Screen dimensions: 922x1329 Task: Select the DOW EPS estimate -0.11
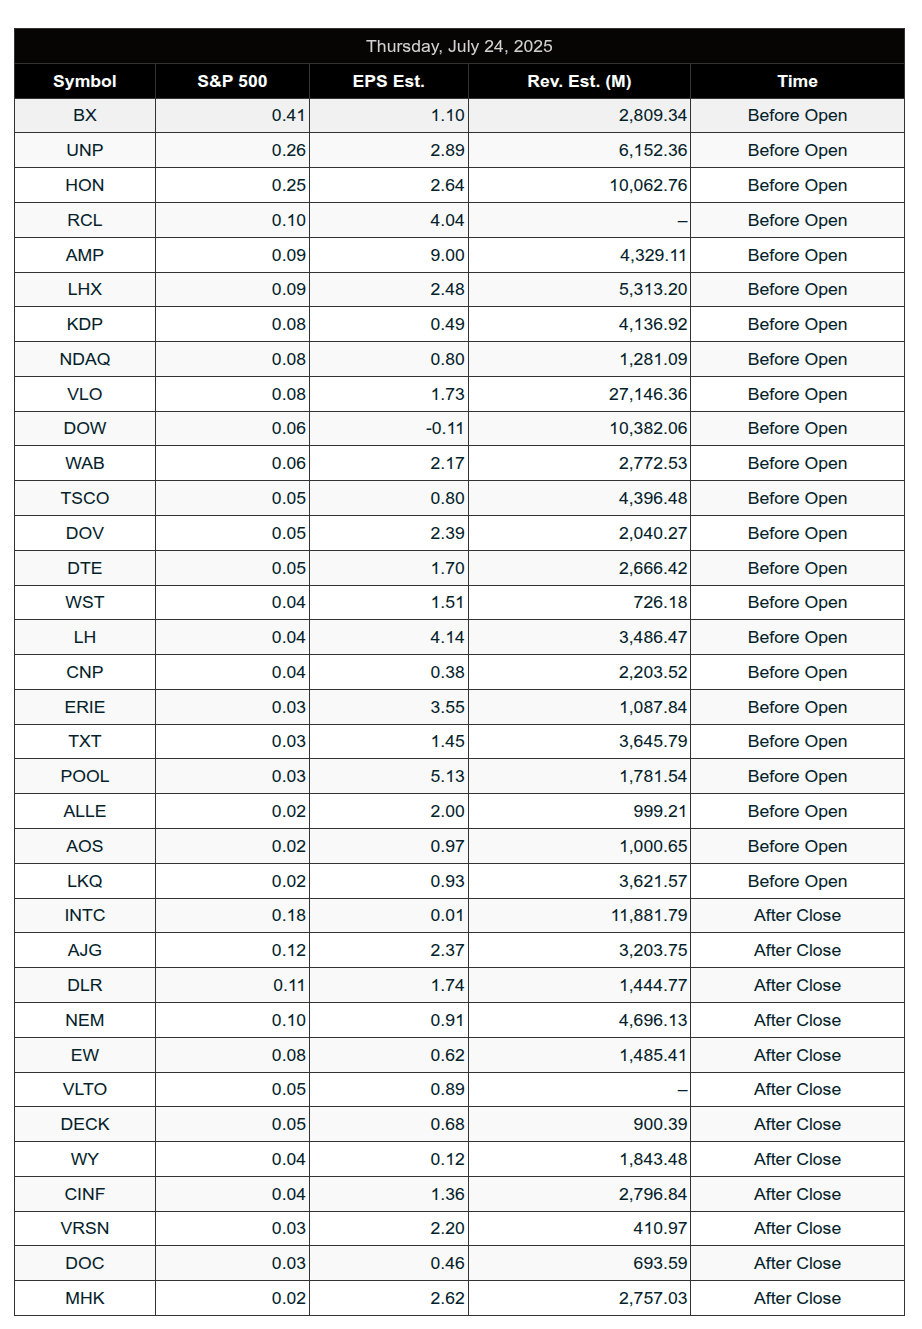[x=445, y=428]
